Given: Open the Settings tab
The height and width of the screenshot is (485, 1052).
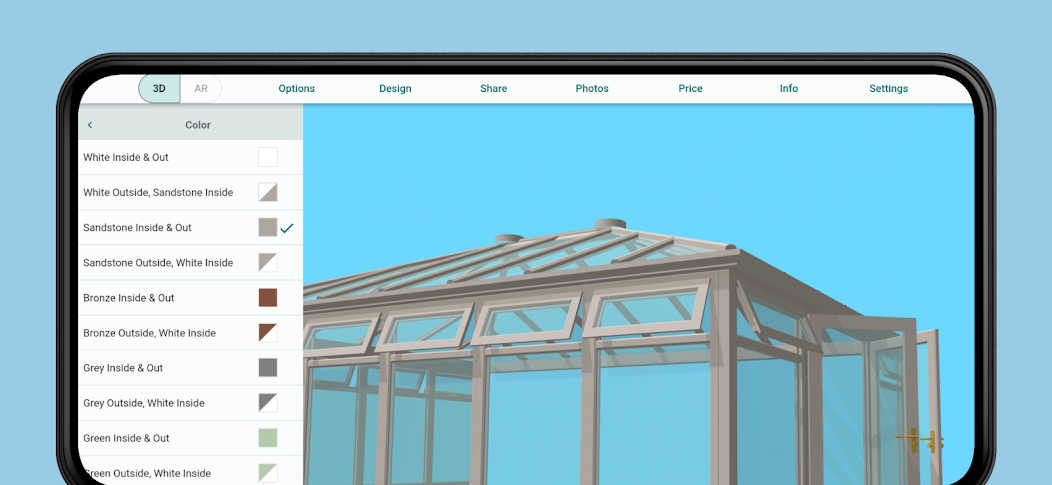Looking at the screenshot, I should click(888, 89).
